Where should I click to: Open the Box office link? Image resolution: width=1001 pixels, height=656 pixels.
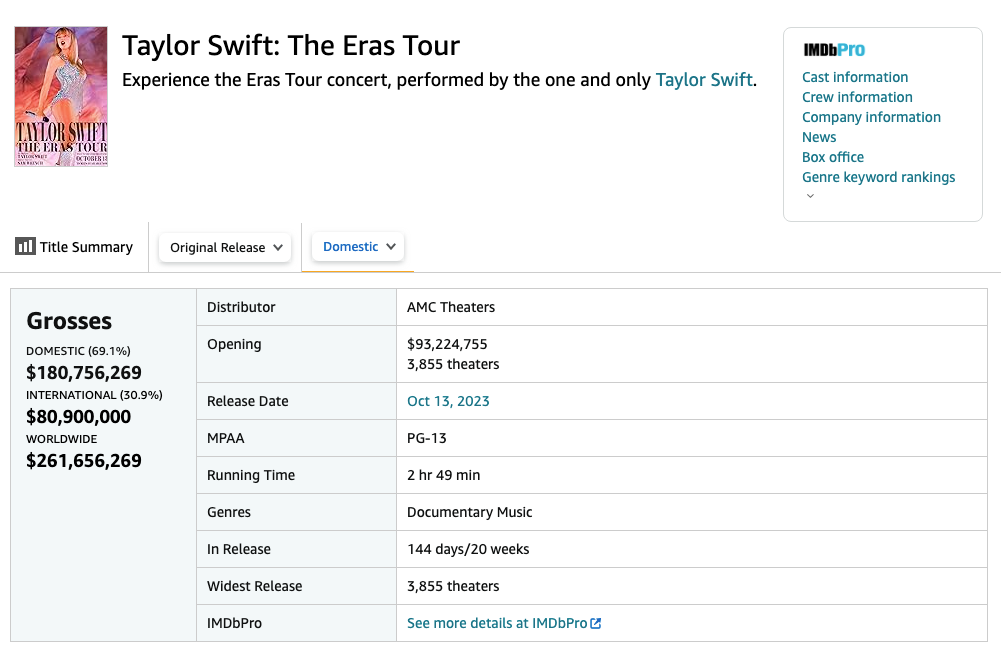[x=833, y=157]
